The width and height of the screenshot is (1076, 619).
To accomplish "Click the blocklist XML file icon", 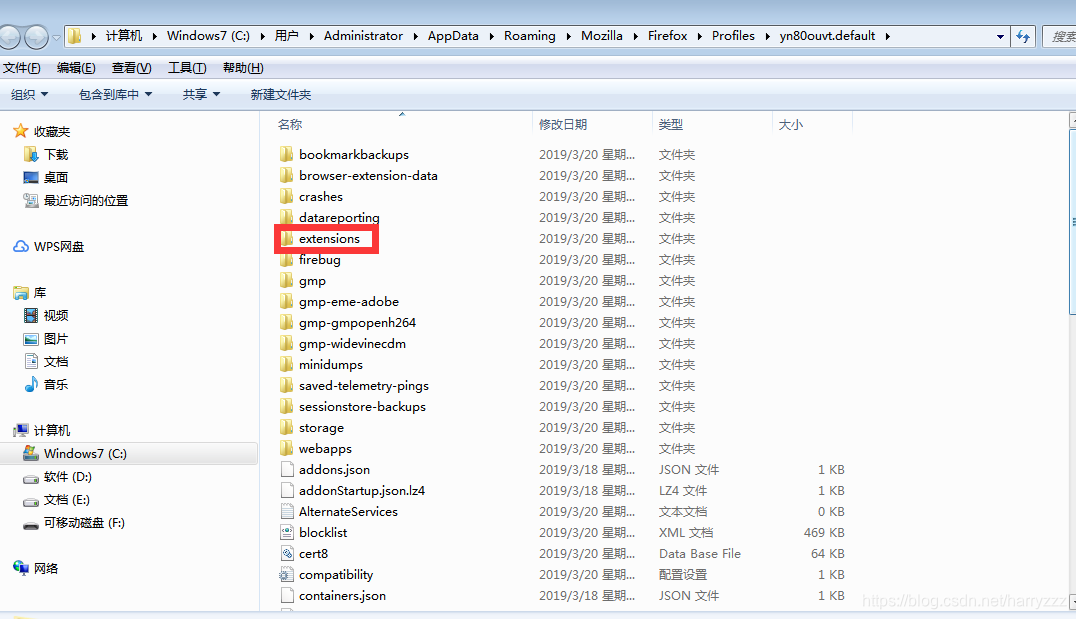I will coord(287,533).
